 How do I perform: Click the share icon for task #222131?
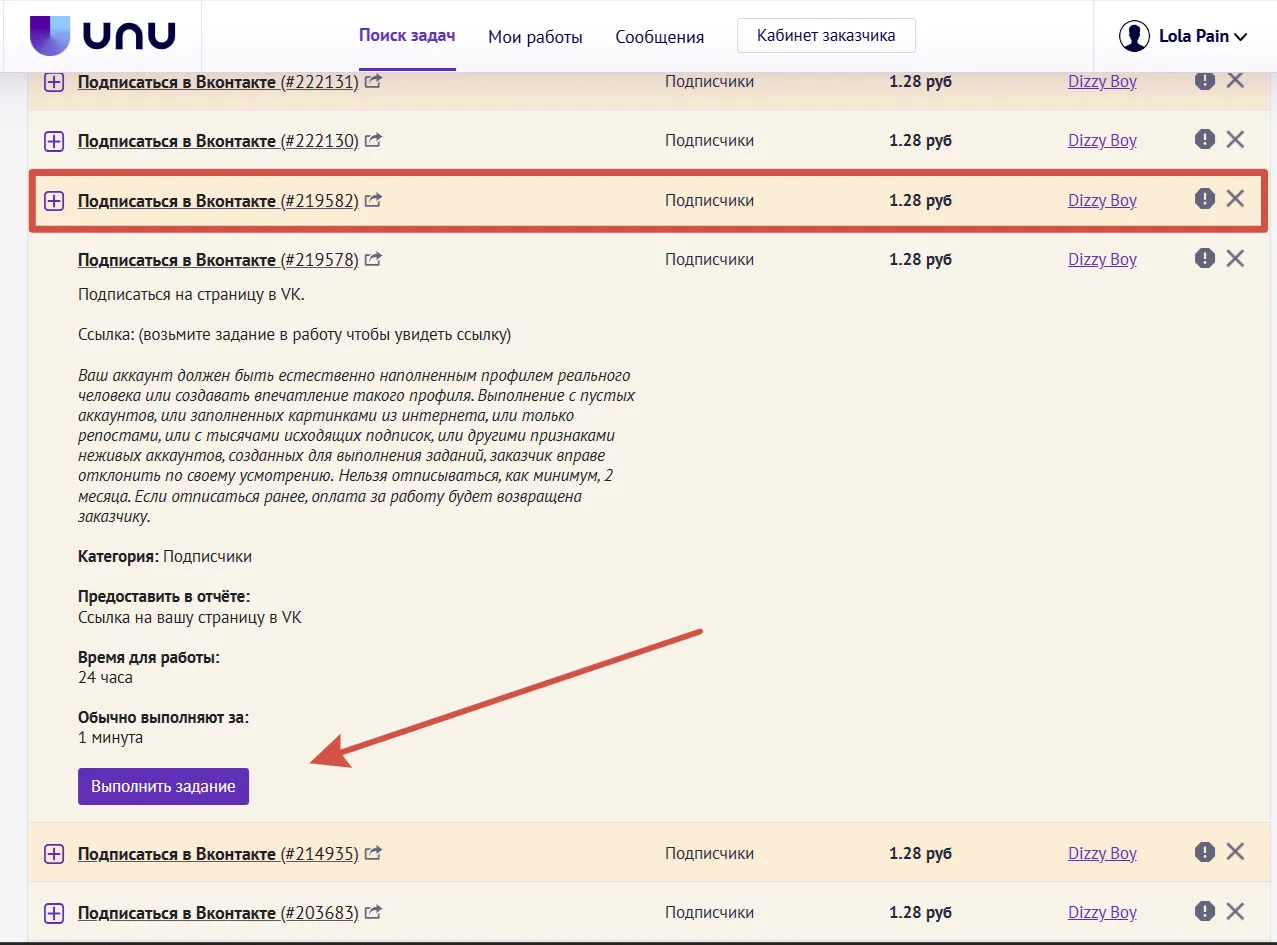click(x=373, y=82)
